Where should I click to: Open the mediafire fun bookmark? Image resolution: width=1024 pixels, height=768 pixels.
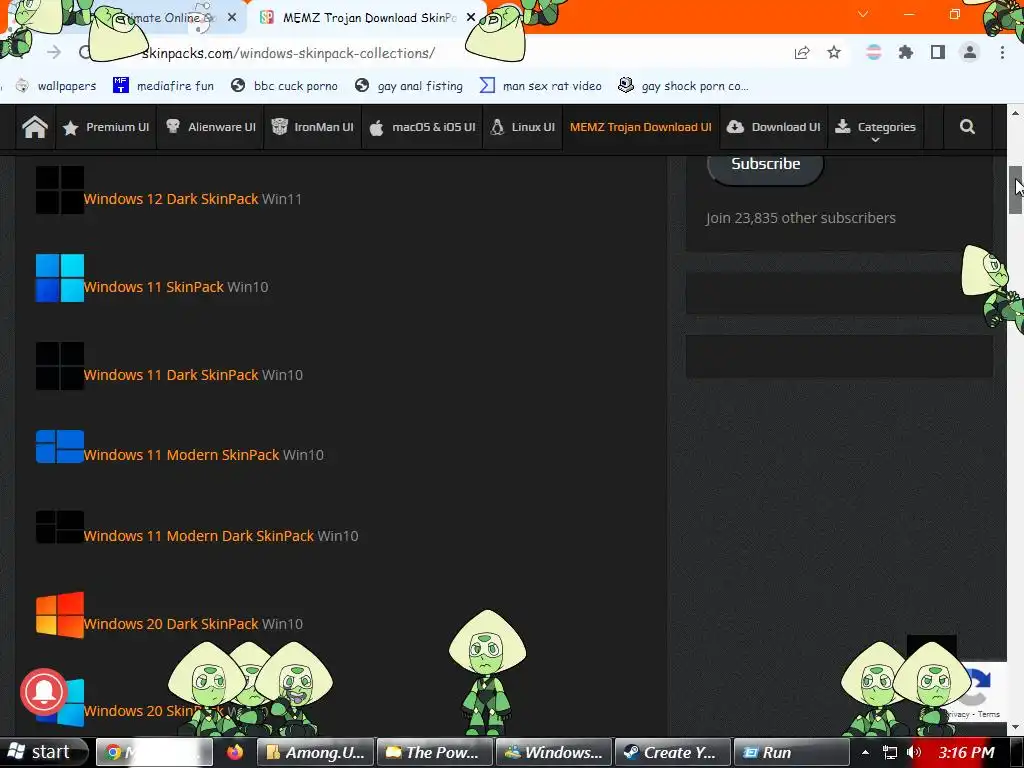(x=163, y=86)
